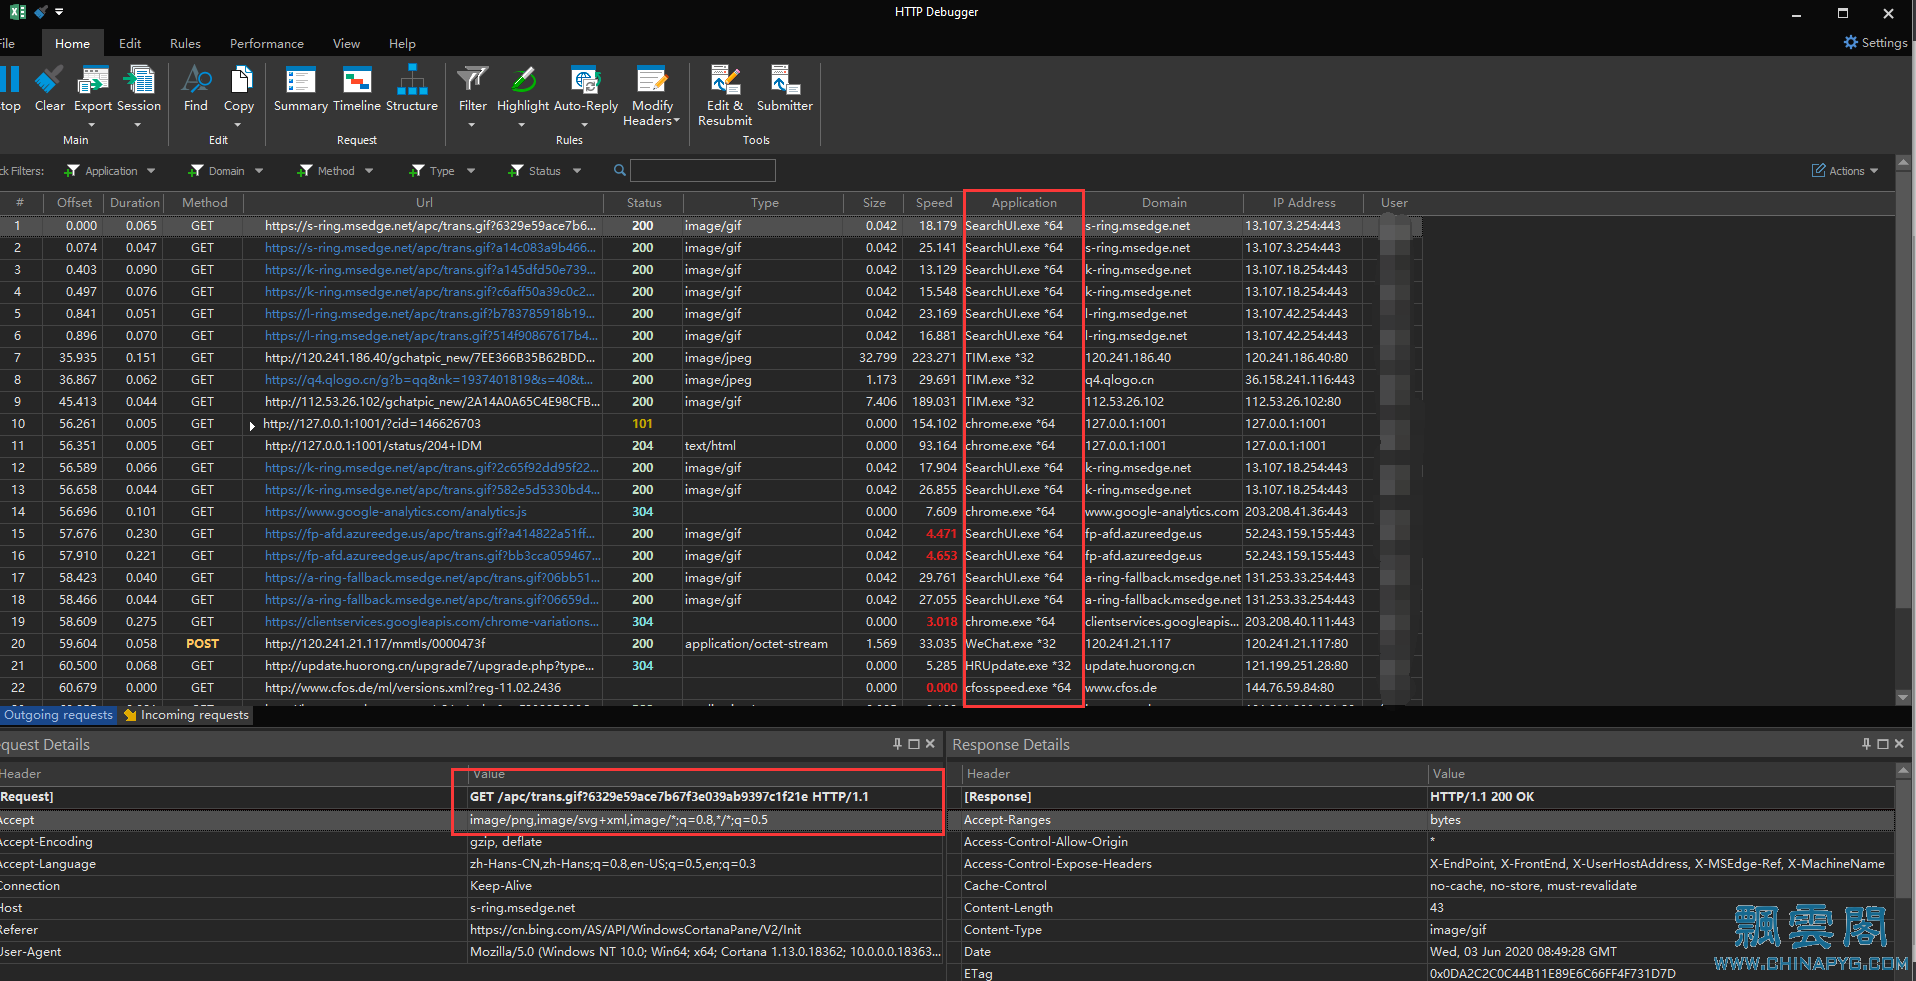Image resolution: width=1916 pixels, height=981 pixels.
Task: Sort by the Domain column header
Action: click(1164, 202)
